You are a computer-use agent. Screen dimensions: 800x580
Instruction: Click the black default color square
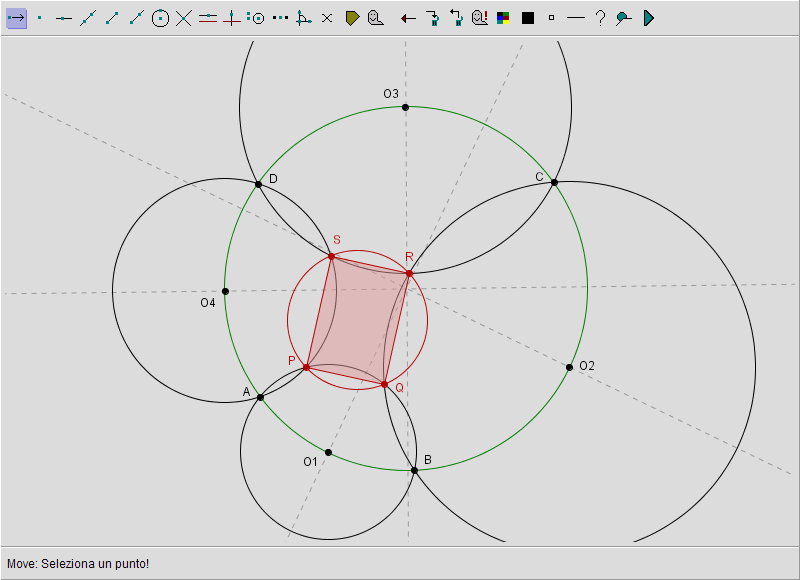coord(528,18)
